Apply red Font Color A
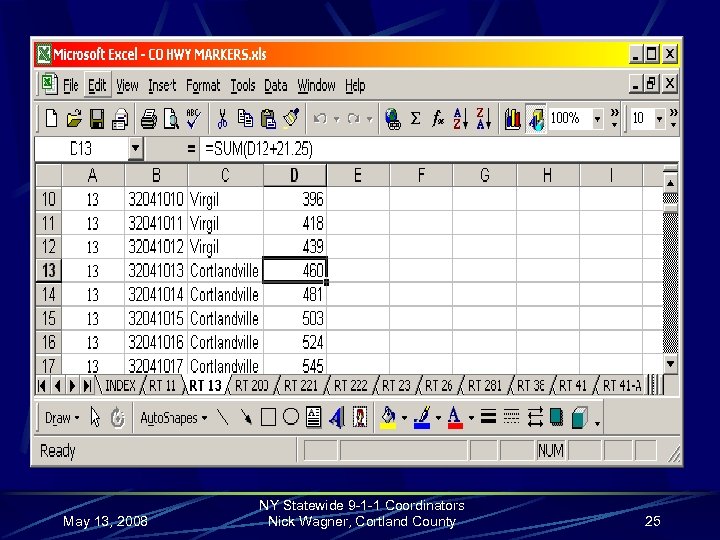This screenshot has height=540, width=720. pyautogui.click(x=455, y=417)
